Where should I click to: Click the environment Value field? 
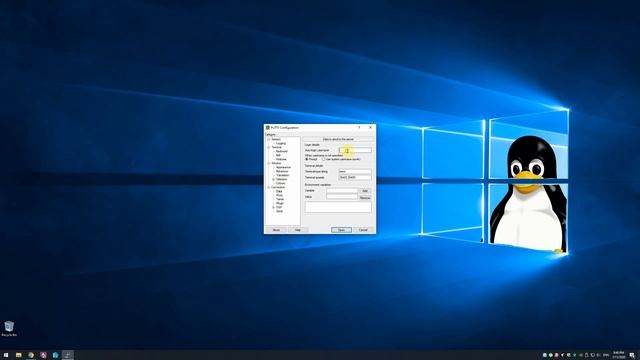tap(342, 197)
